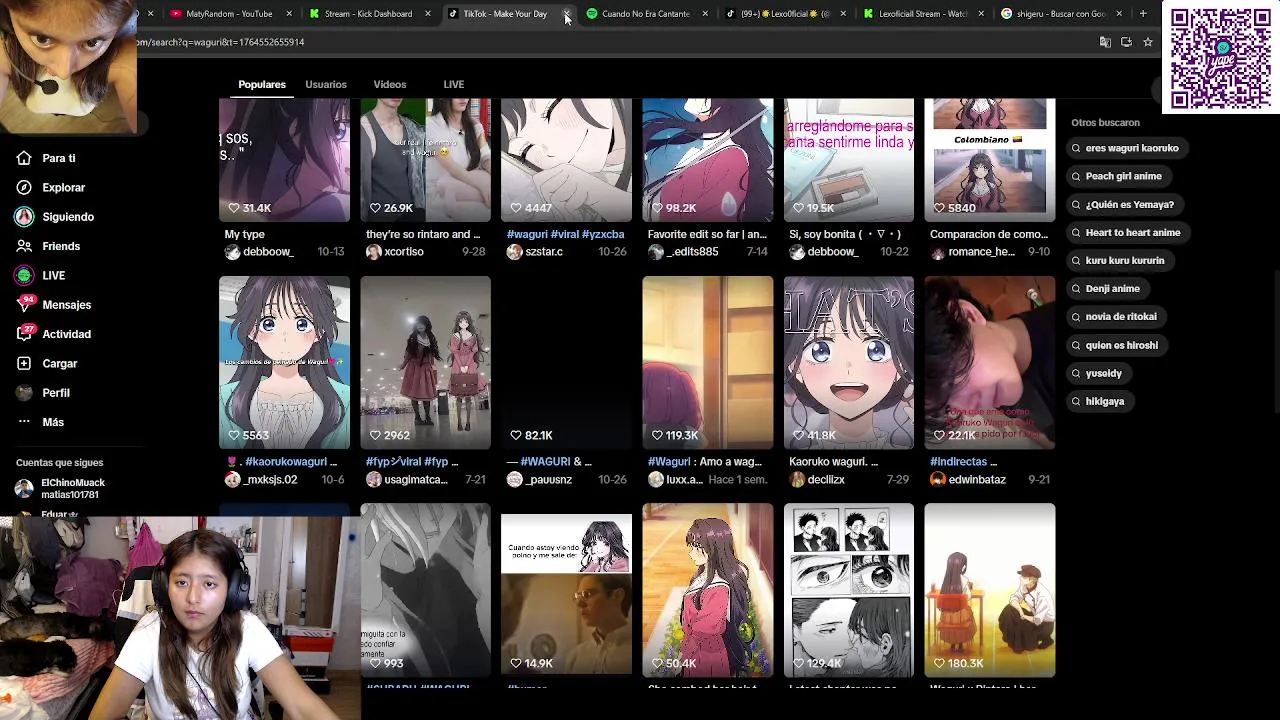The image size is (1280, 720).
Task: Click usagimatca's avatar icon
Action: [x=374, y=480]
